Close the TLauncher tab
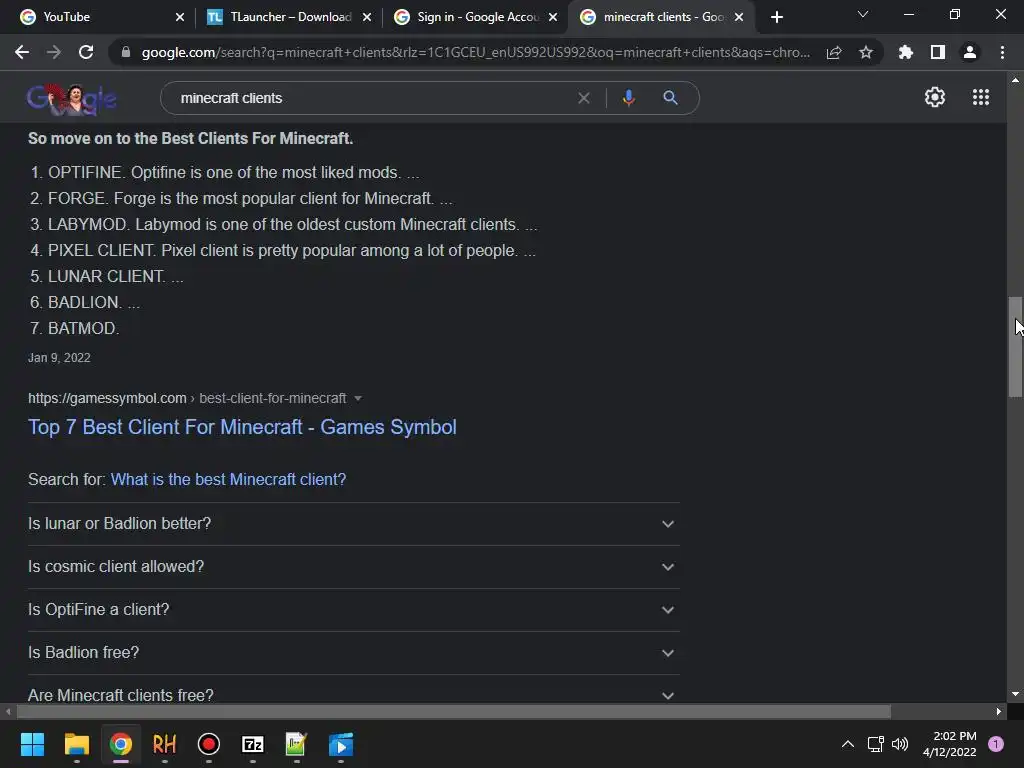 367,17
